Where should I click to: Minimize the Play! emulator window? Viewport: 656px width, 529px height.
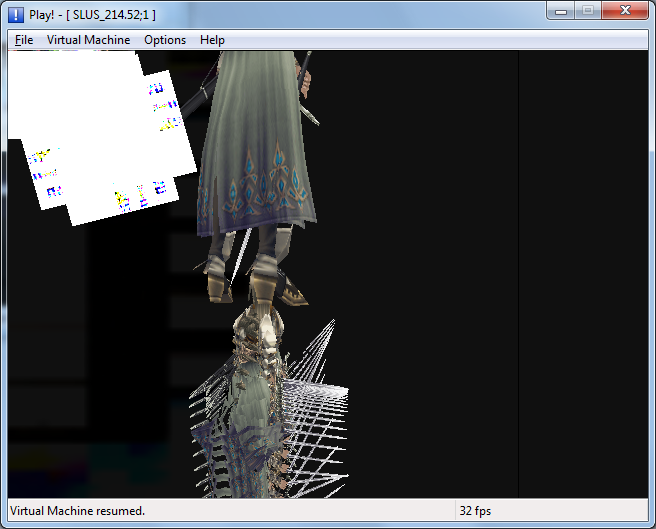[561, 10]
